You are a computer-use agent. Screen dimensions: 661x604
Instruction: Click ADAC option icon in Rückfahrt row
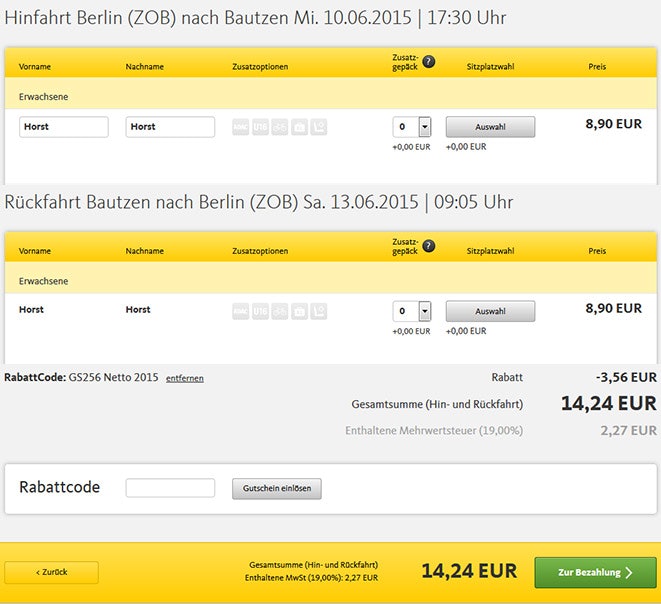pos(240,311)
